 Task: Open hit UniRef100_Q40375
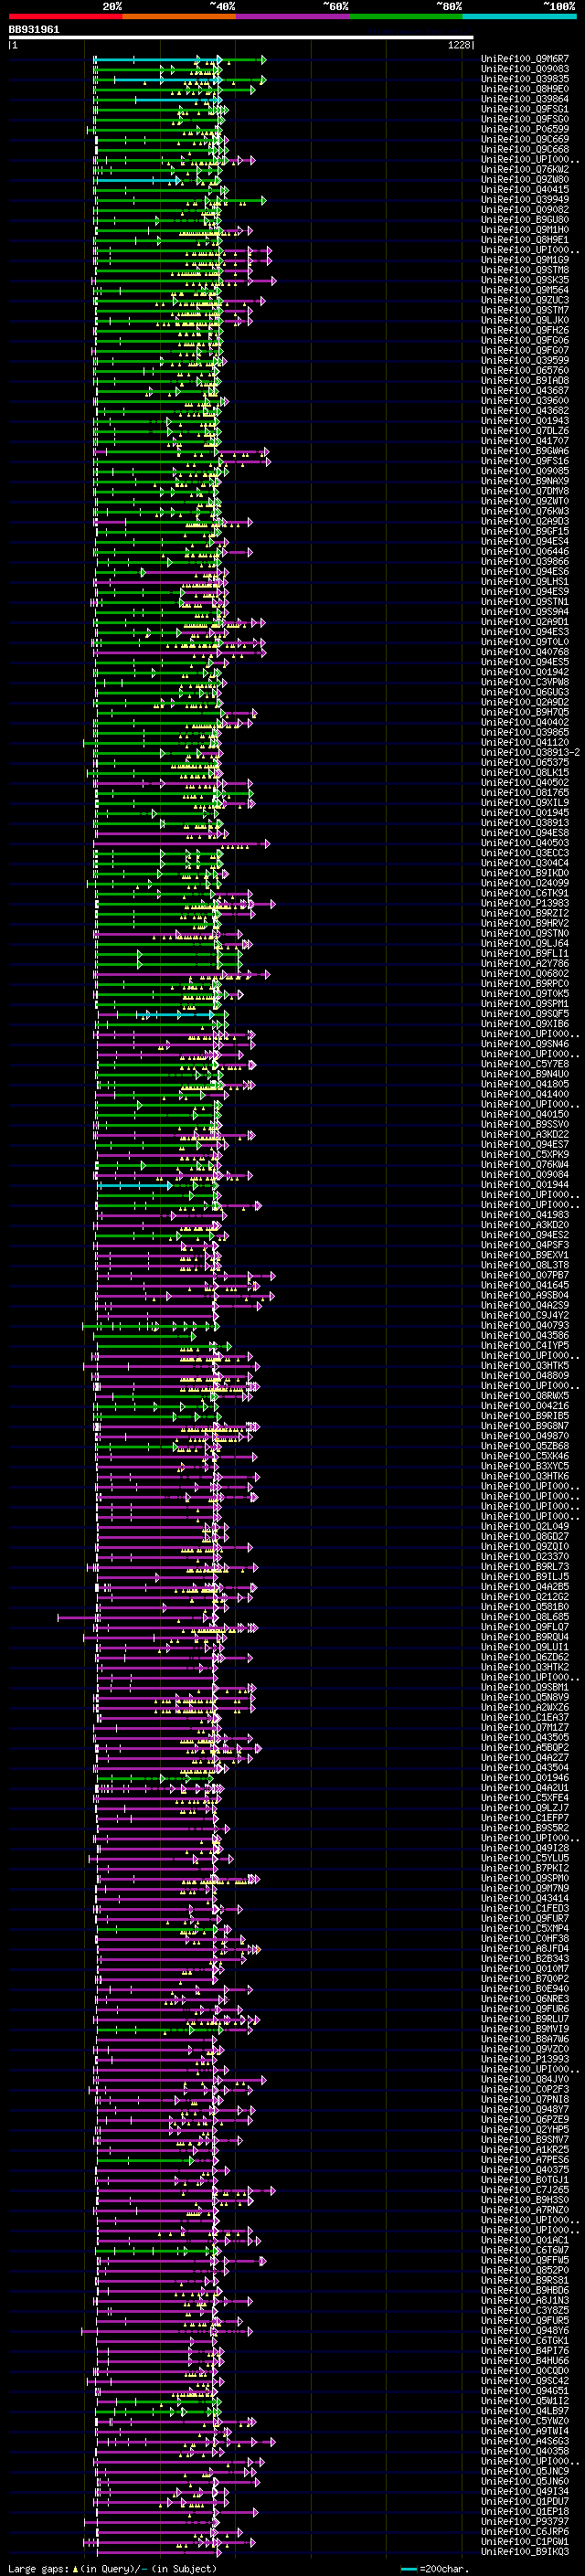point(525,2170)
